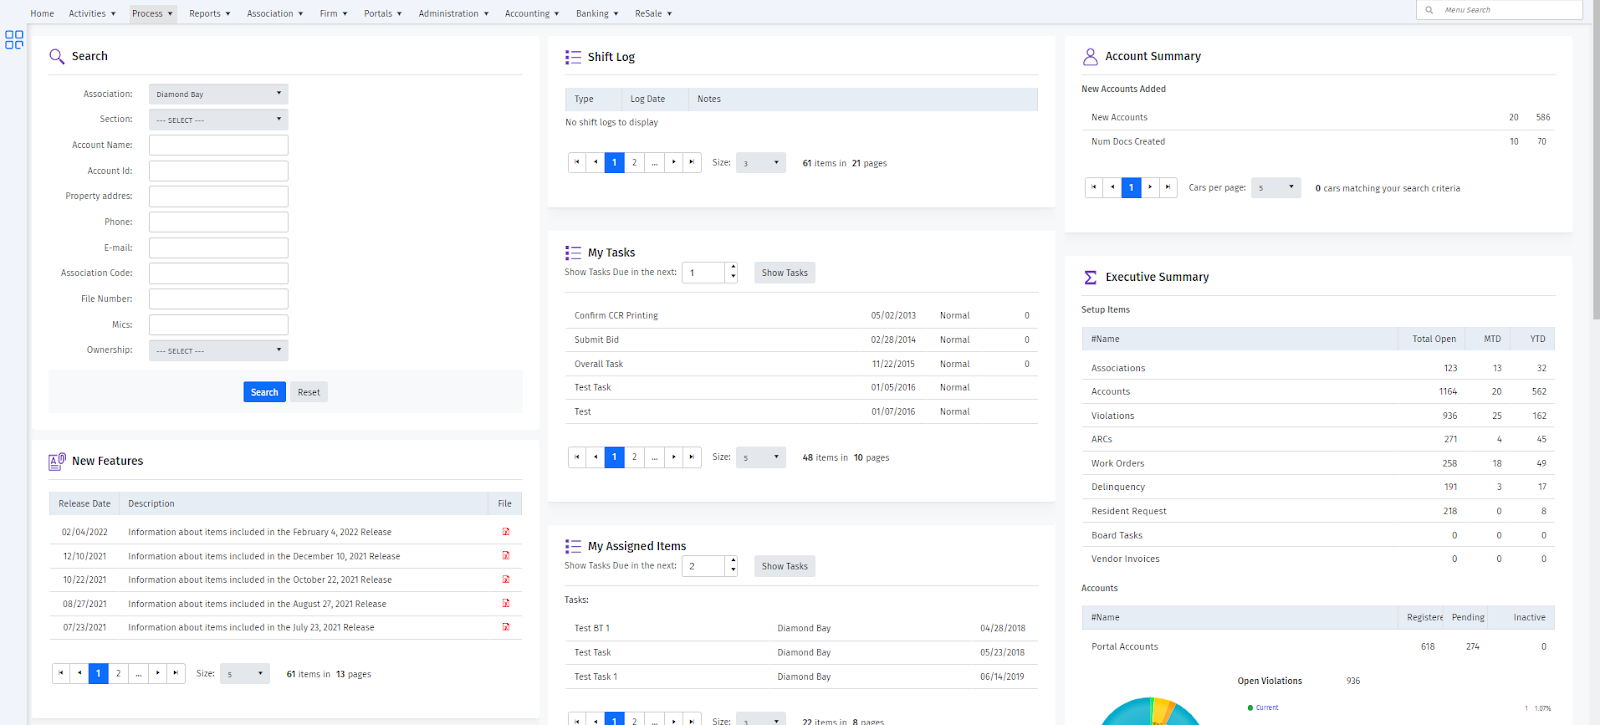Image resolution: width=1600 pixels, height=725 pixels.
Task: Go to page 2 of New Features
Action: coord(118,673)
